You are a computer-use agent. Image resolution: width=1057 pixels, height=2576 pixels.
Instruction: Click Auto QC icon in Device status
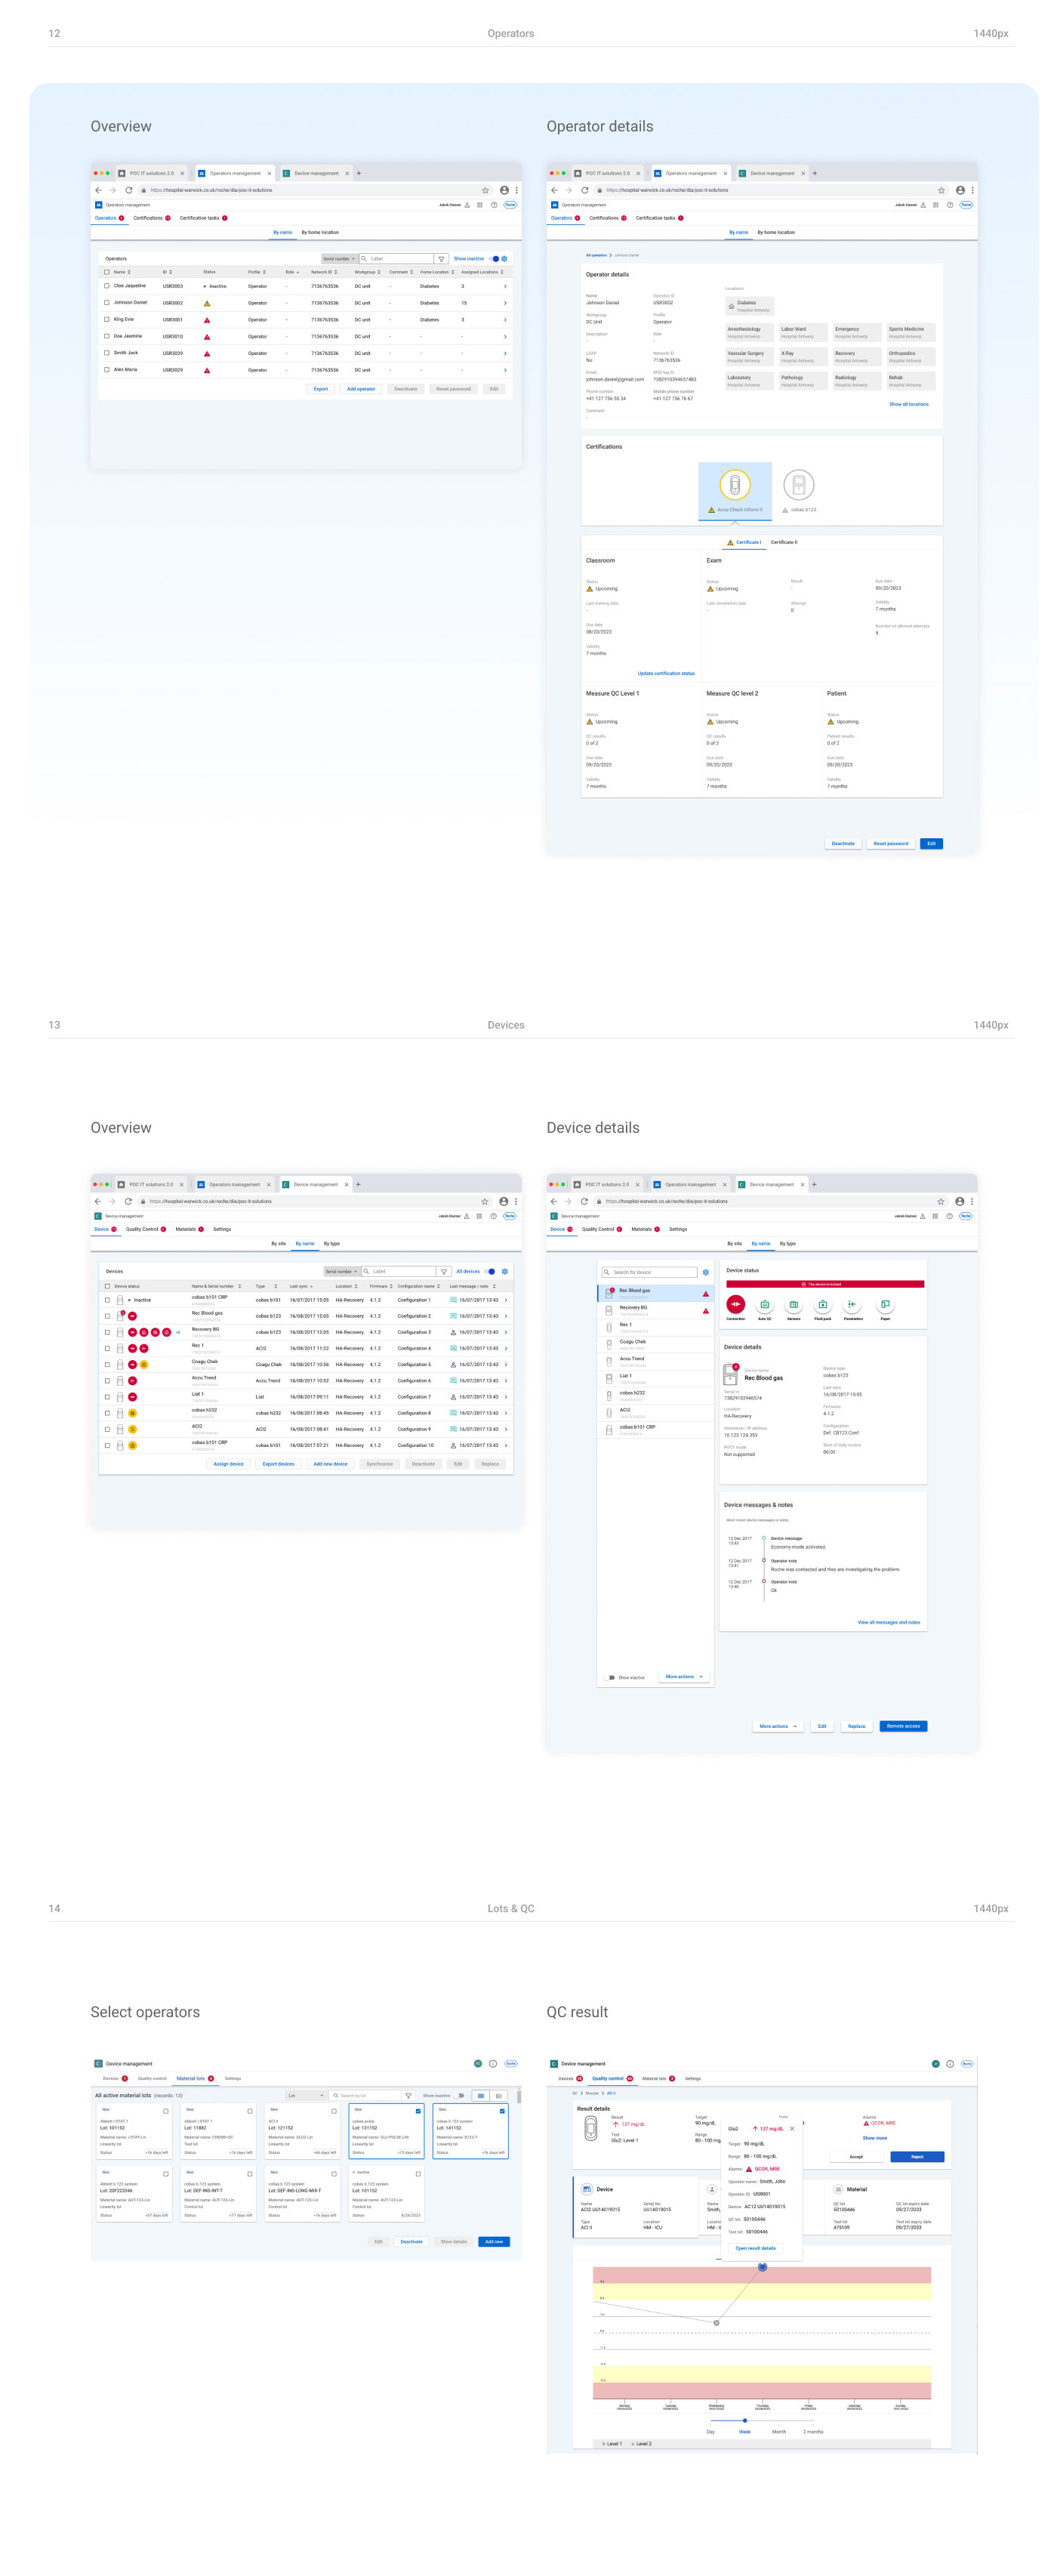coord(764,1304)
